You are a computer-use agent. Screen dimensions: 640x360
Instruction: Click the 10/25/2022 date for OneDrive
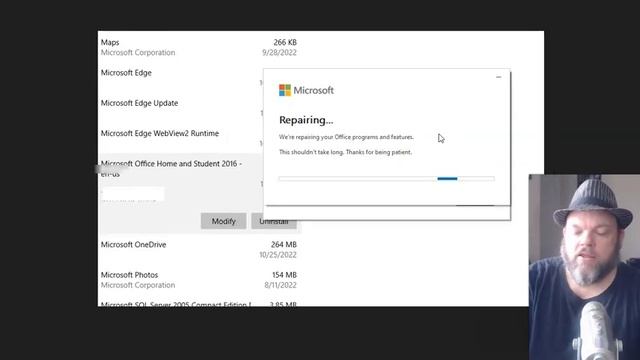coord(278,255)
